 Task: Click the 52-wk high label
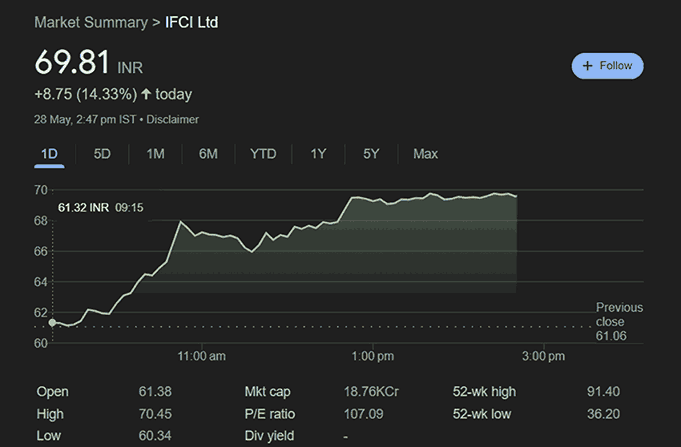click(x=484, y=391)
